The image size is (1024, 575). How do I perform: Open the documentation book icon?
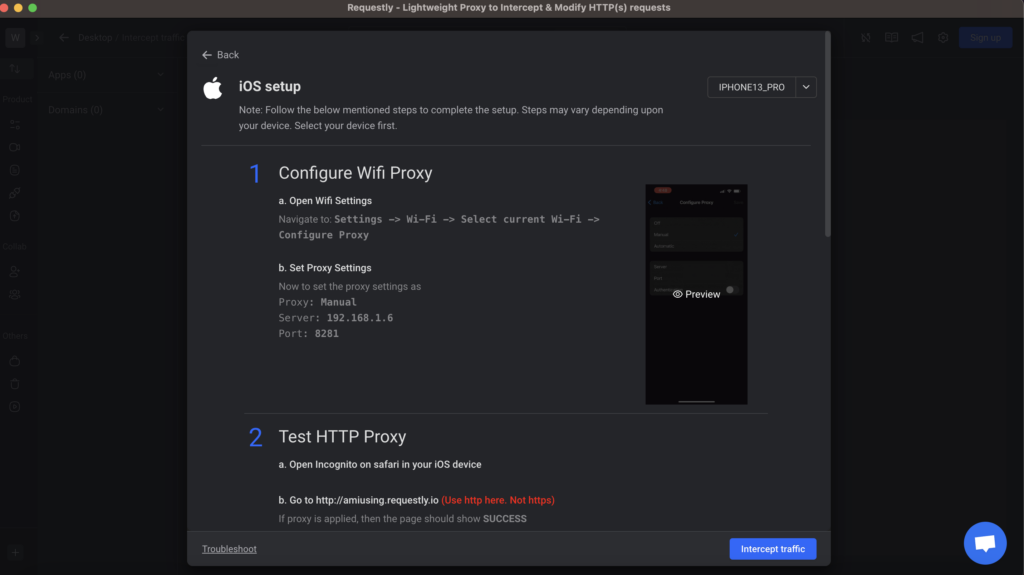(x=891, y=38)
